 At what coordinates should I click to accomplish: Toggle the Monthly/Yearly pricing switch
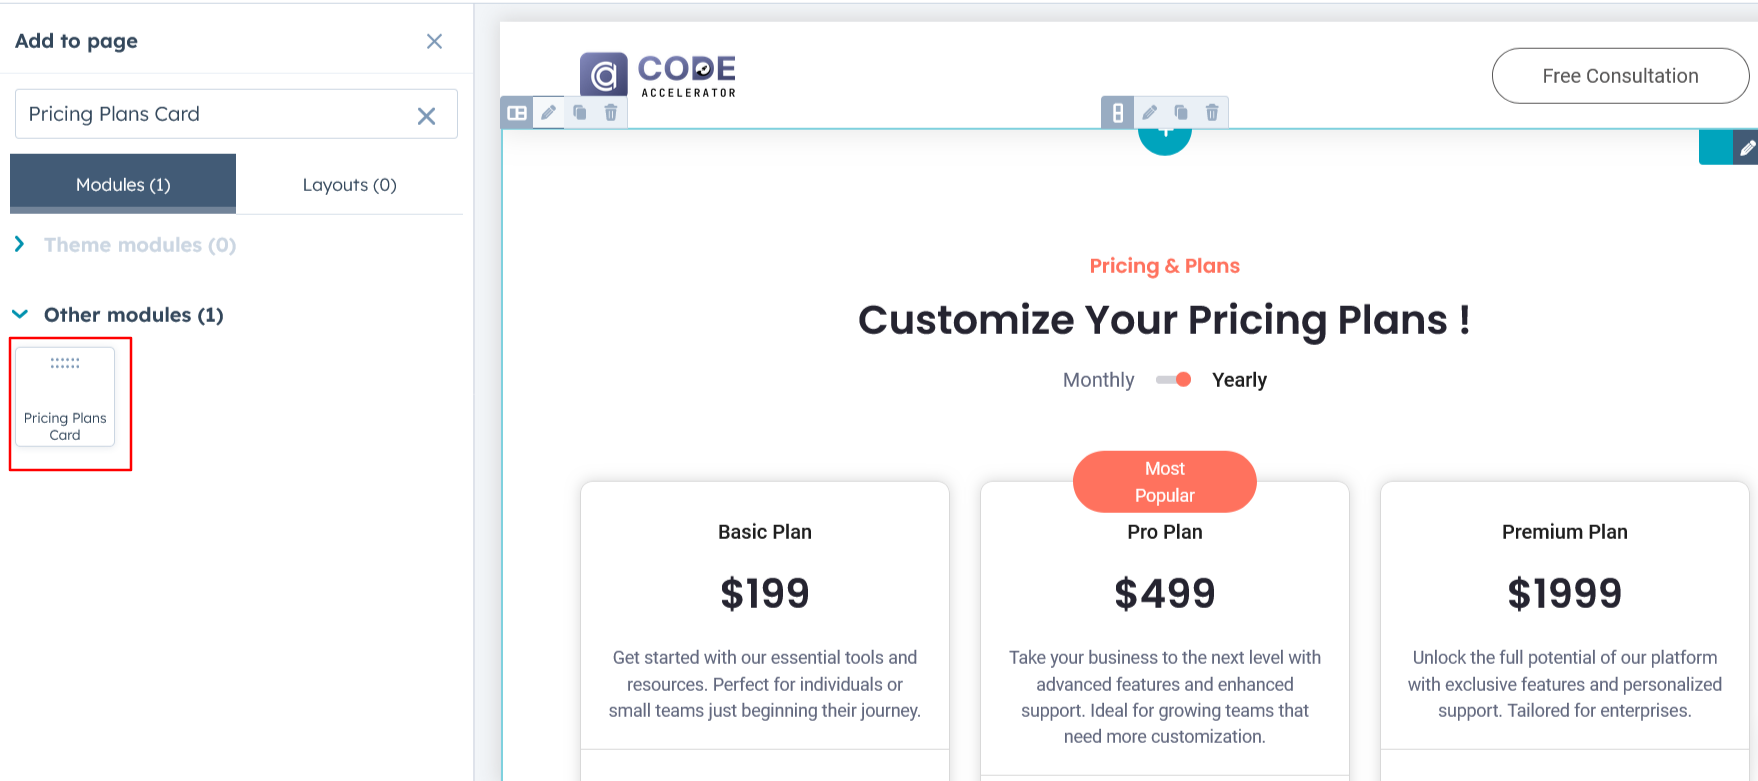click(1173, 380)
